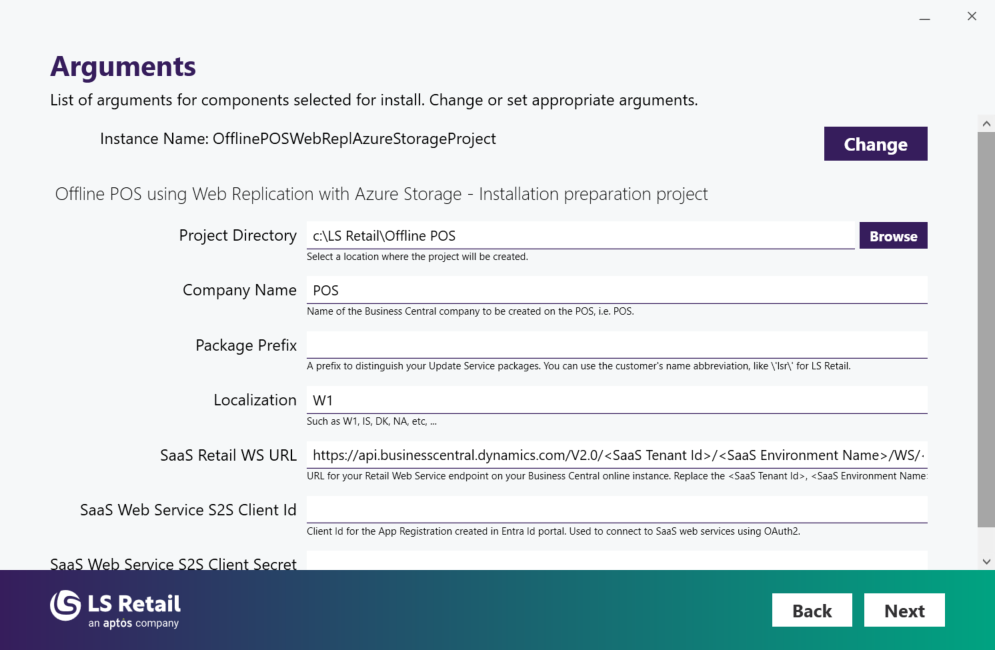Click the aptos company tagline in footer
995x650 pixels.
click(133, 623)
